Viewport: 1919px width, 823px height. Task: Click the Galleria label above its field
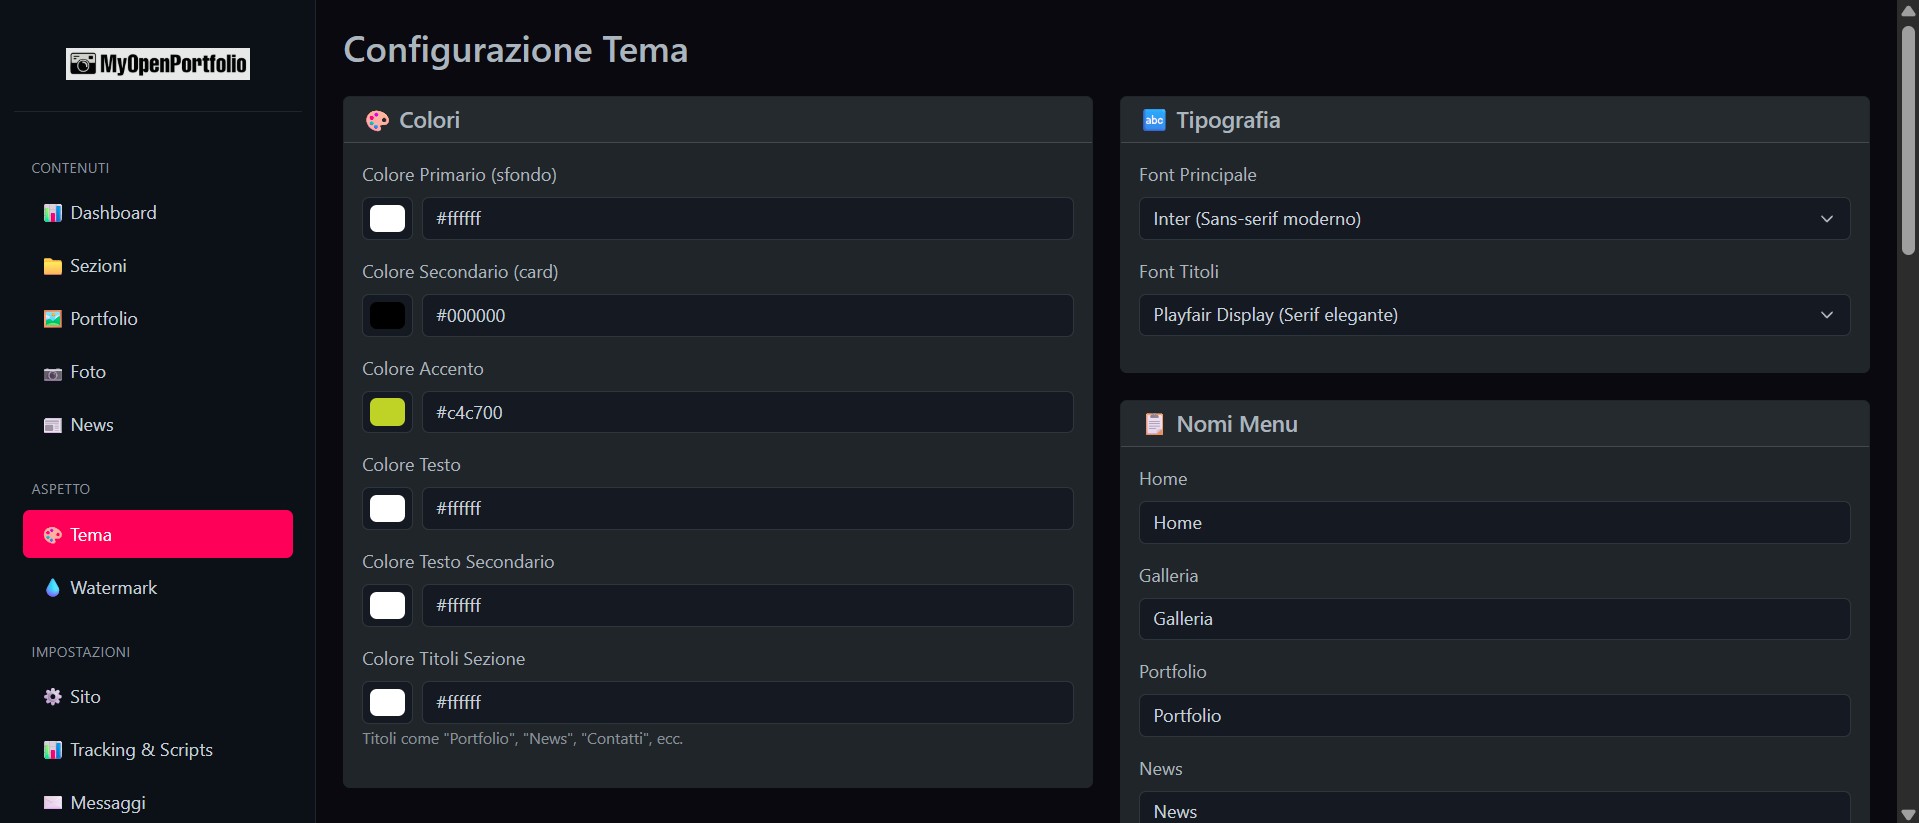1168,576
